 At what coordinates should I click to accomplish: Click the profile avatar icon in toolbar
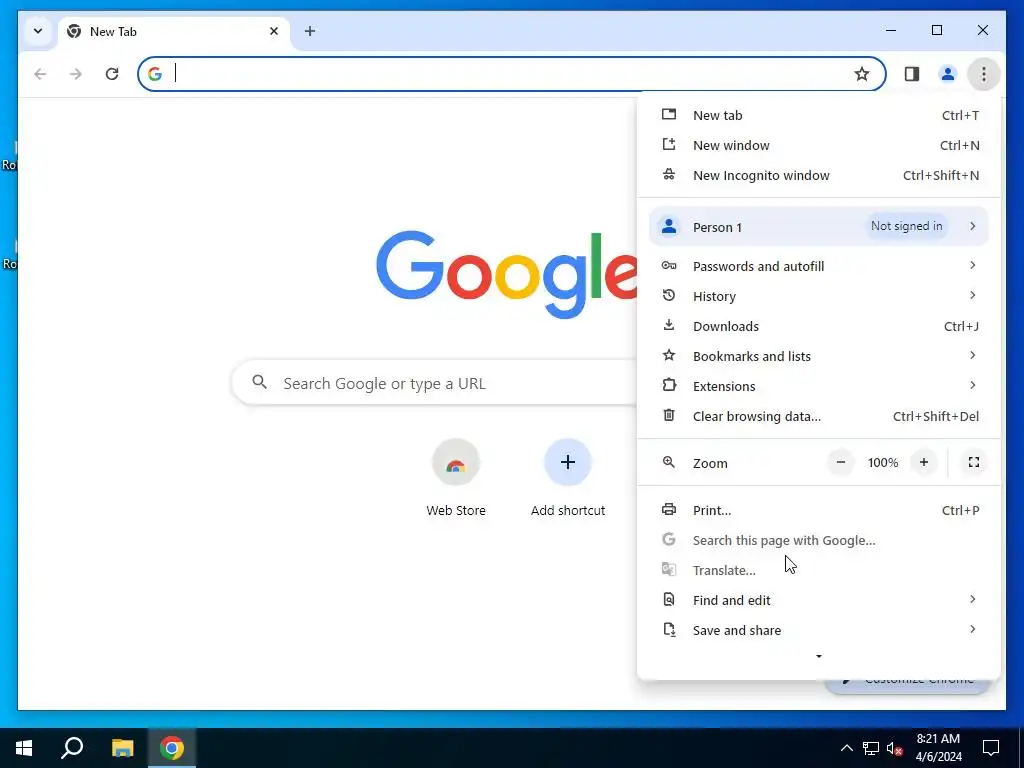pos(948,74)
